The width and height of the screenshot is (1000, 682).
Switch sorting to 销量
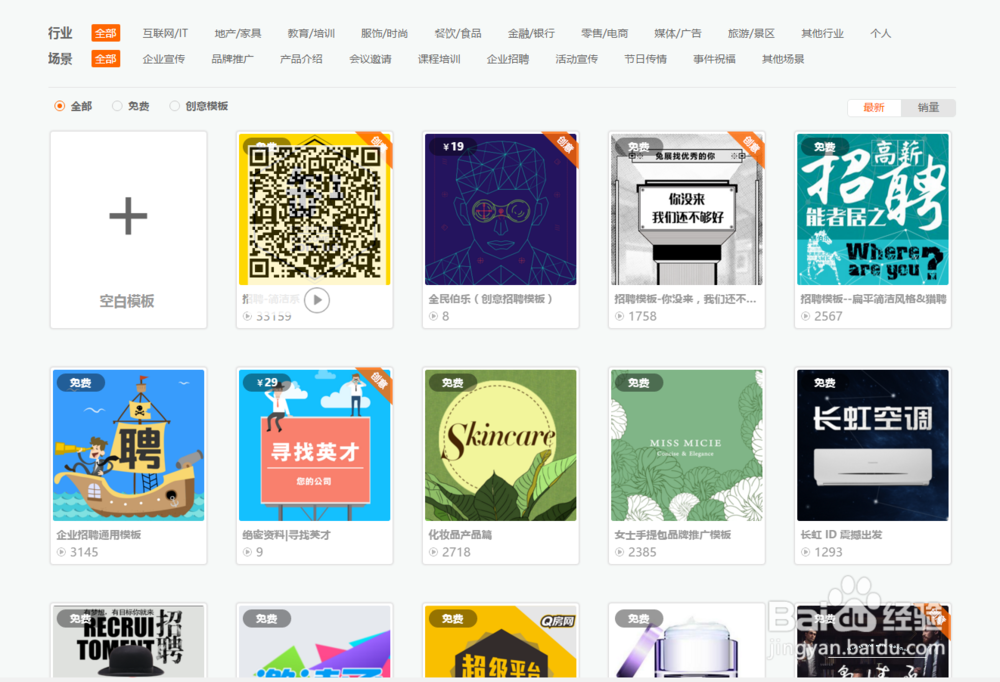pos(929,107)
